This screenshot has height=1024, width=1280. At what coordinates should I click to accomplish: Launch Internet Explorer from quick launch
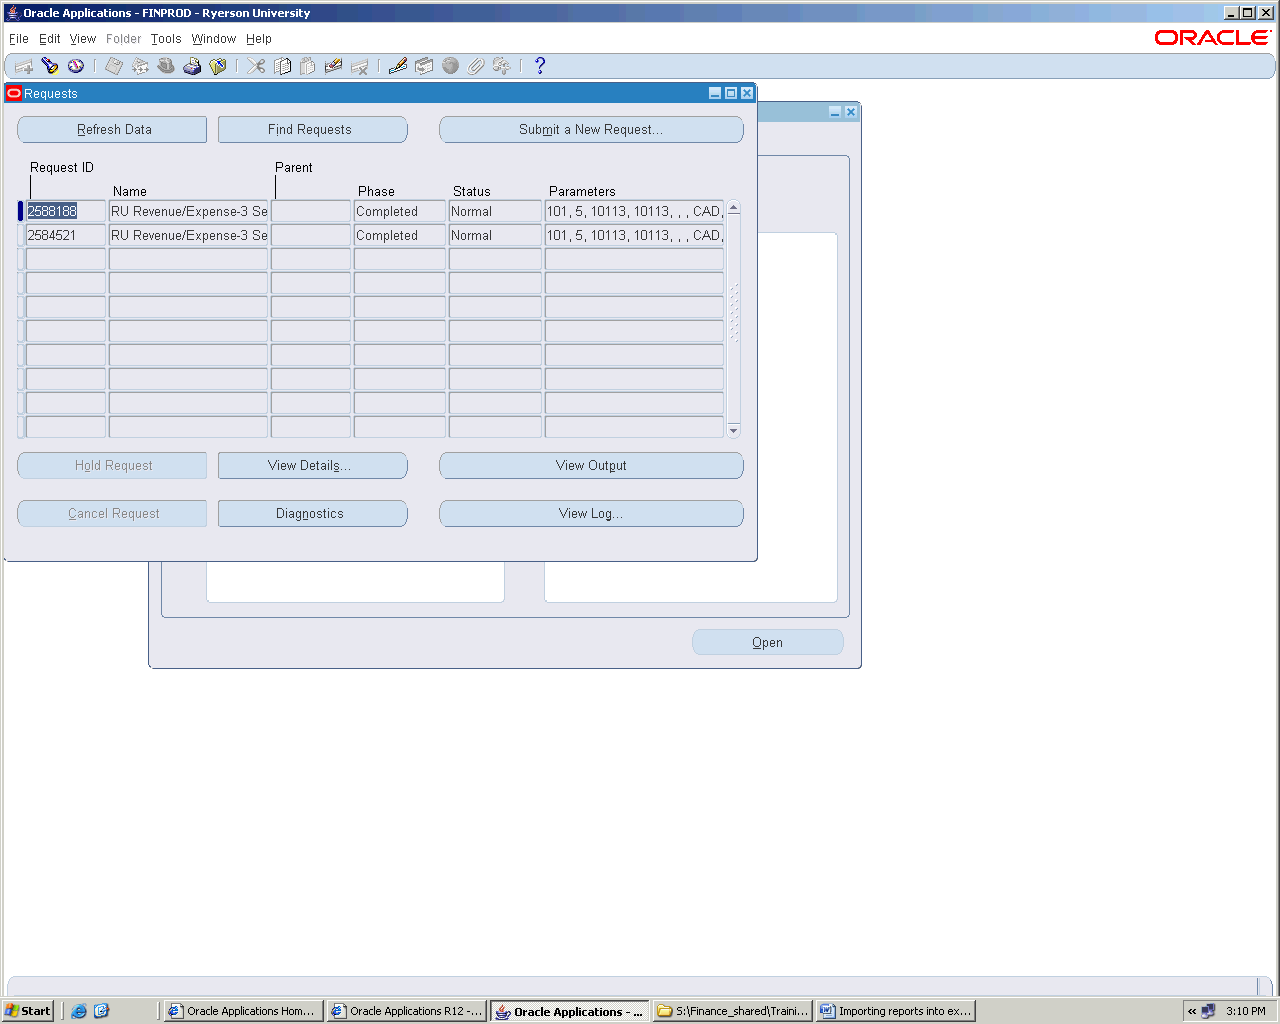pyautogui.click(x=79, y=1011)
